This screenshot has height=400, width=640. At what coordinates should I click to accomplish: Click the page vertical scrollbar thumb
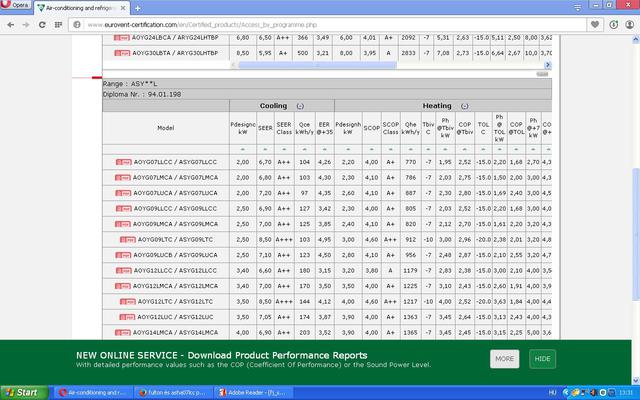[636, 235]
